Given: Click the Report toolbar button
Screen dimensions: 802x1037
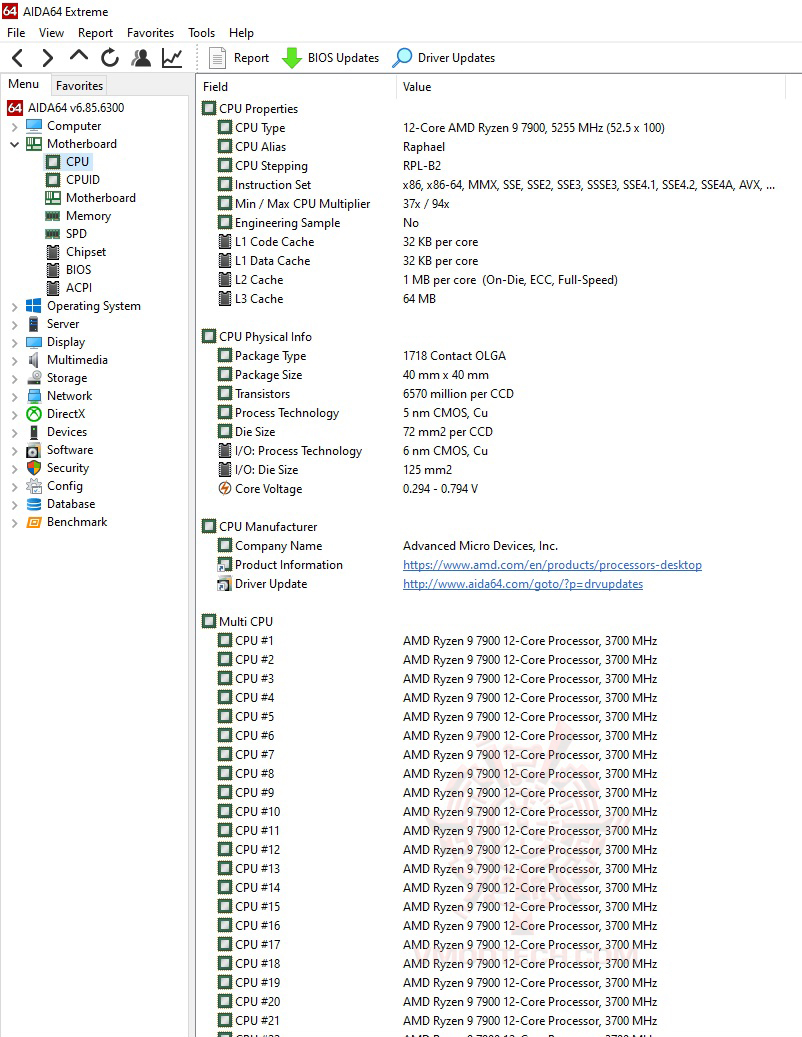Looking at the screenshot, I should tap(239, 58).
